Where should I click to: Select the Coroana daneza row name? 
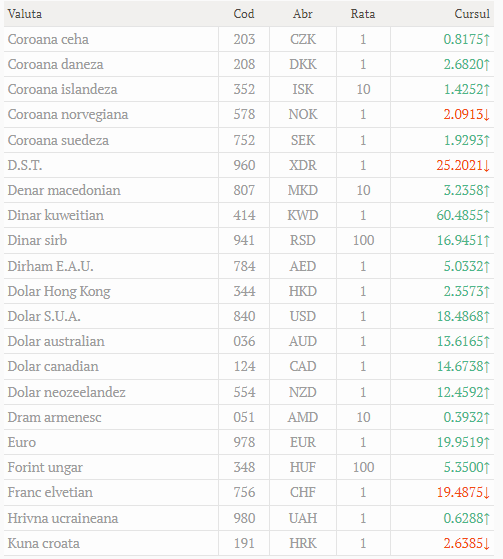(55, 64)
